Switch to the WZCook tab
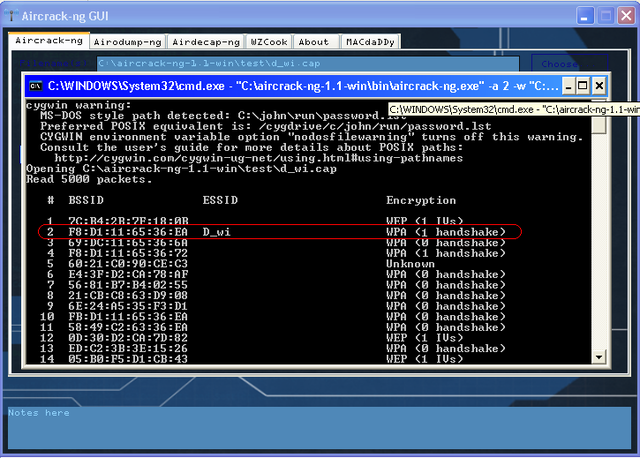 coord(269,42)
